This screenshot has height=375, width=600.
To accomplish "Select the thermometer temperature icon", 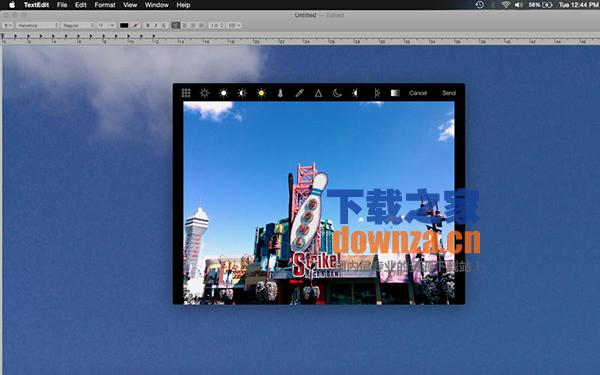I will (280, 93).
